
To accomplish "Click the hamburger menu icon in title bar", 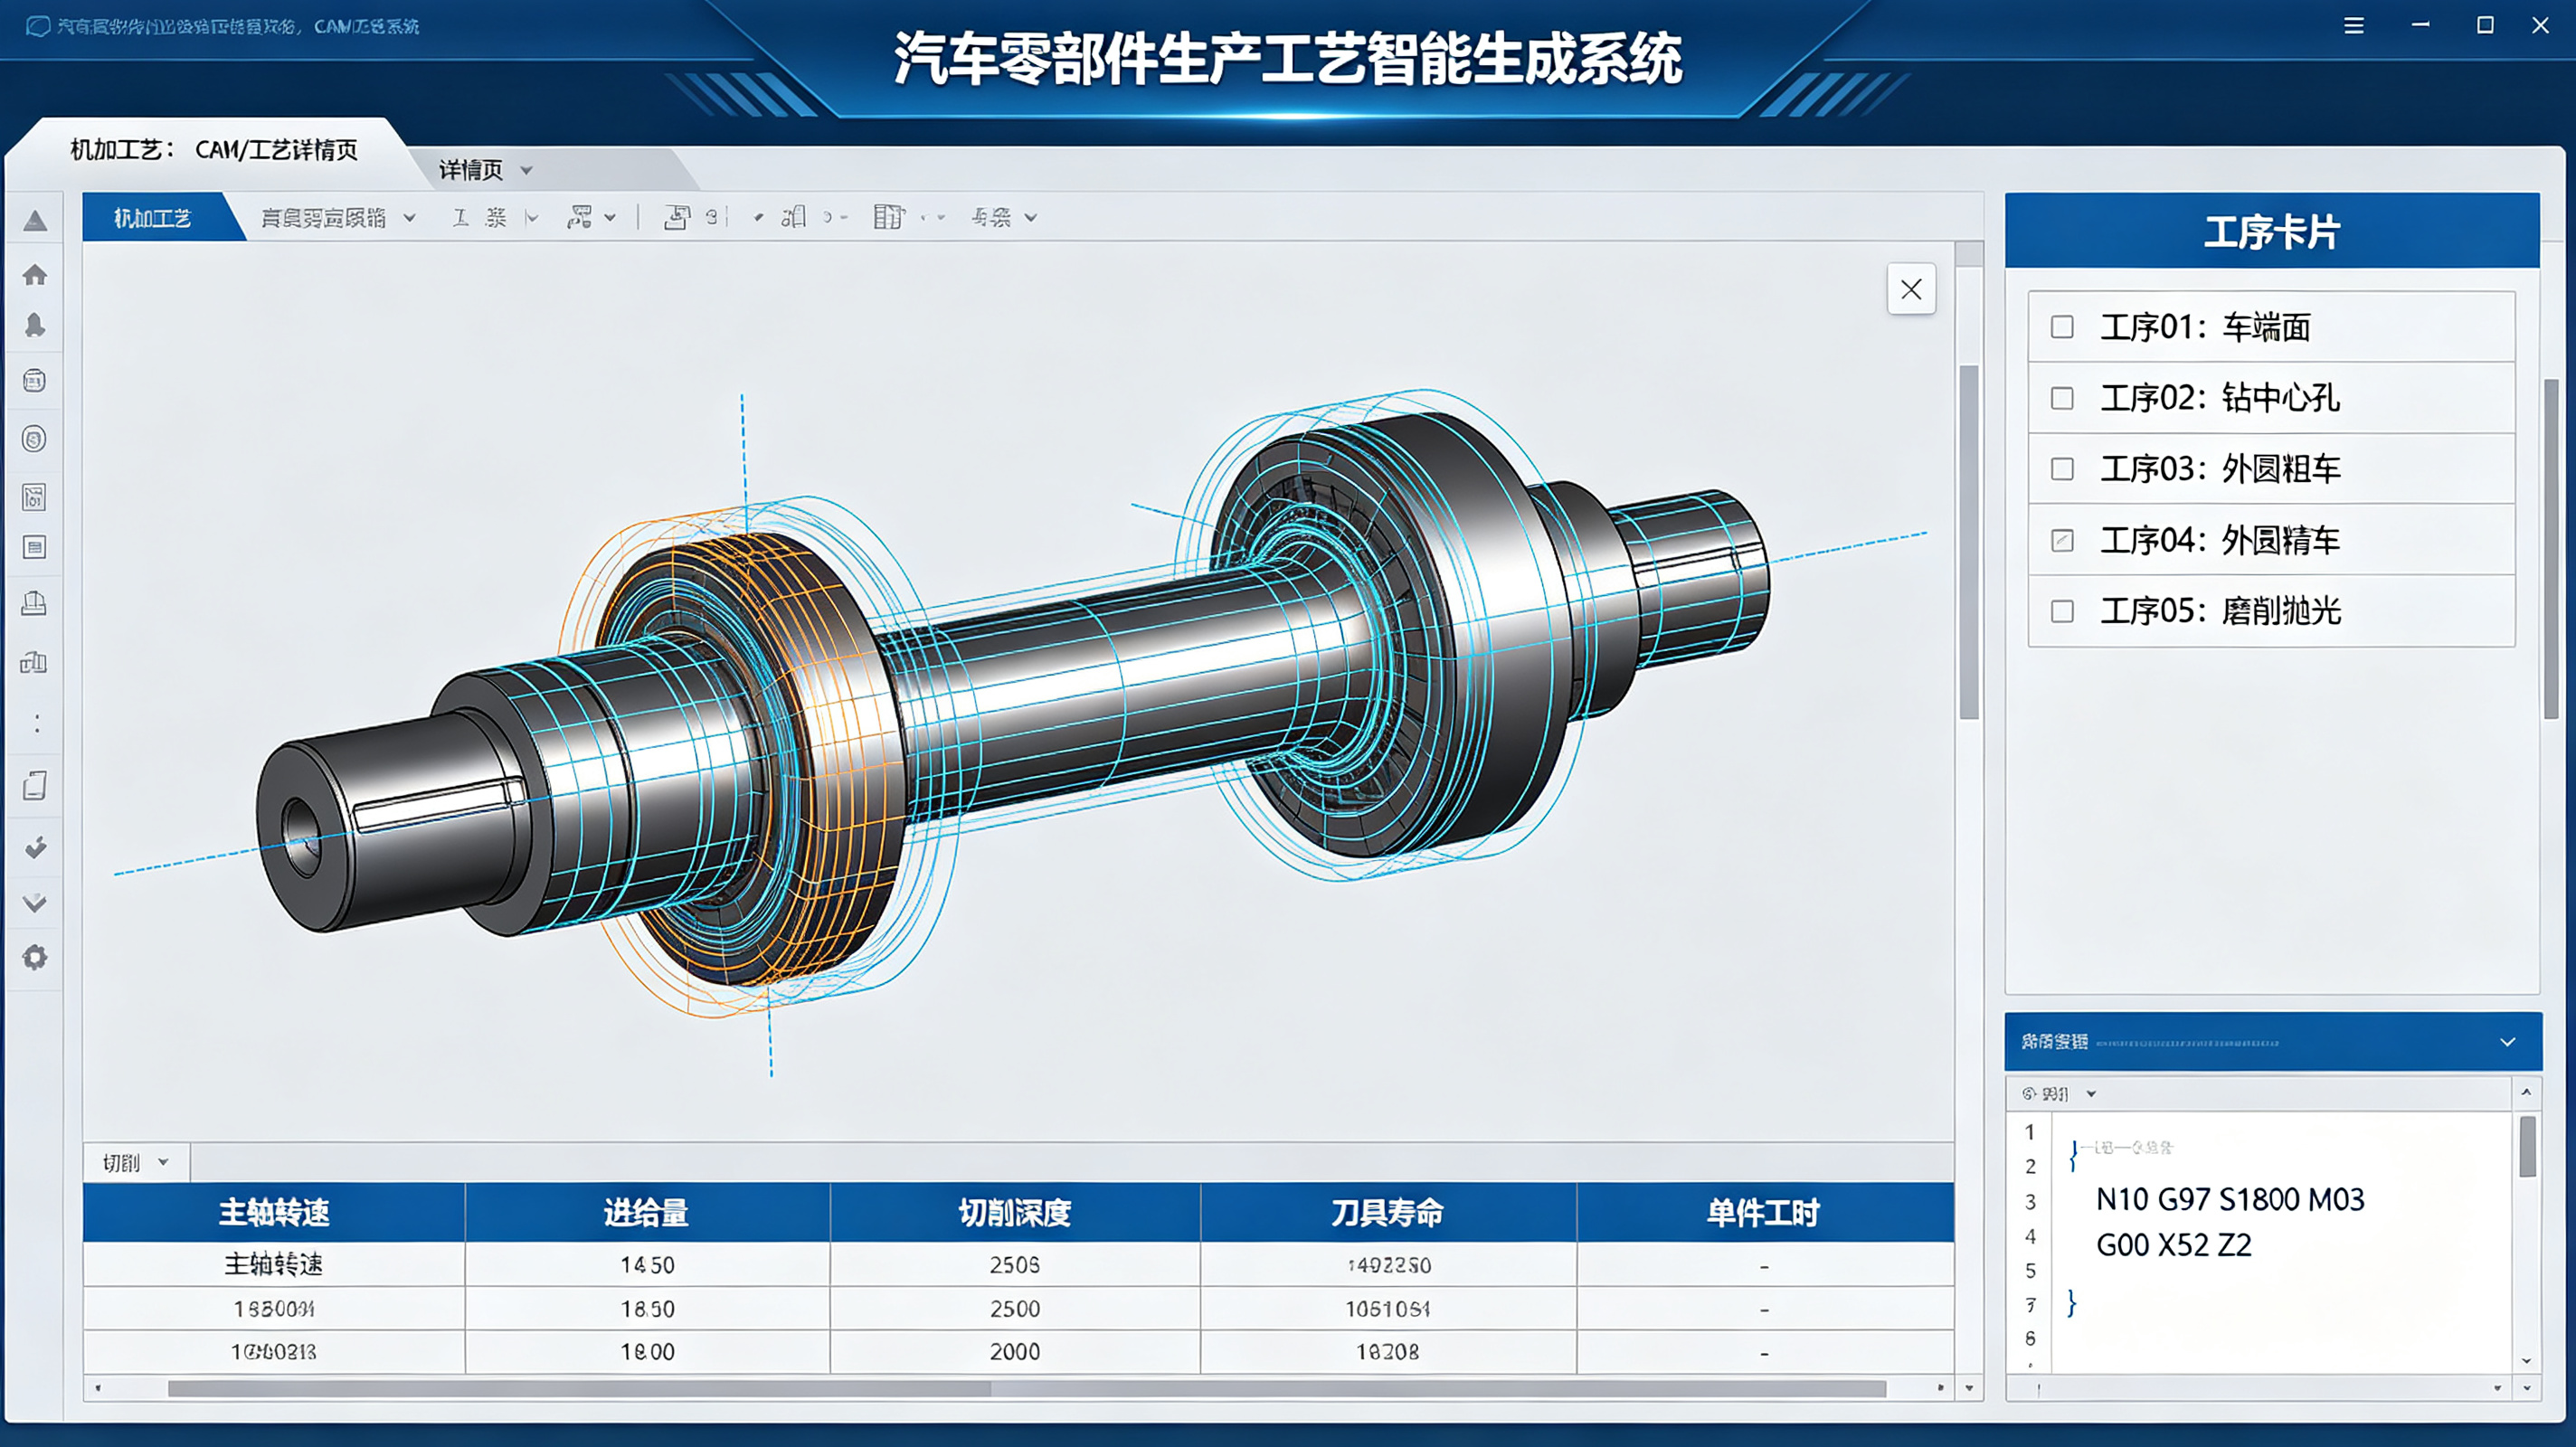I will coord(2354,26).
